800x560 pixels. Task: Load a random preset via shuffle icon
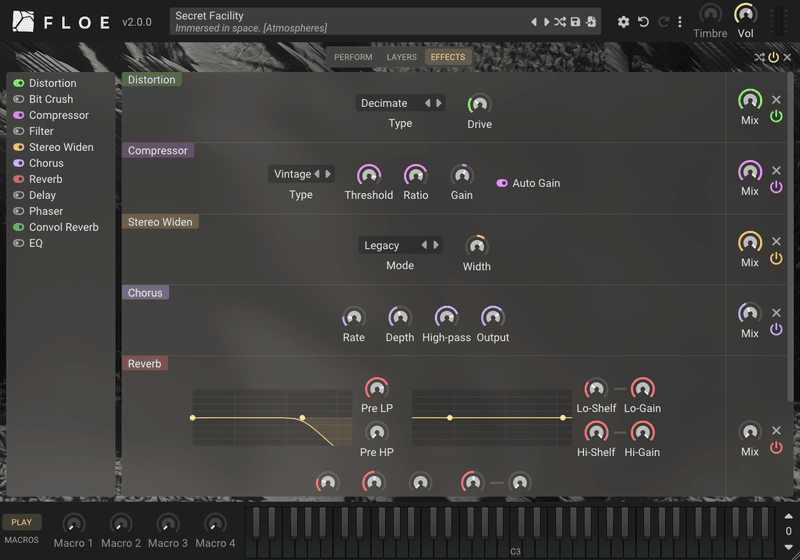560,22
